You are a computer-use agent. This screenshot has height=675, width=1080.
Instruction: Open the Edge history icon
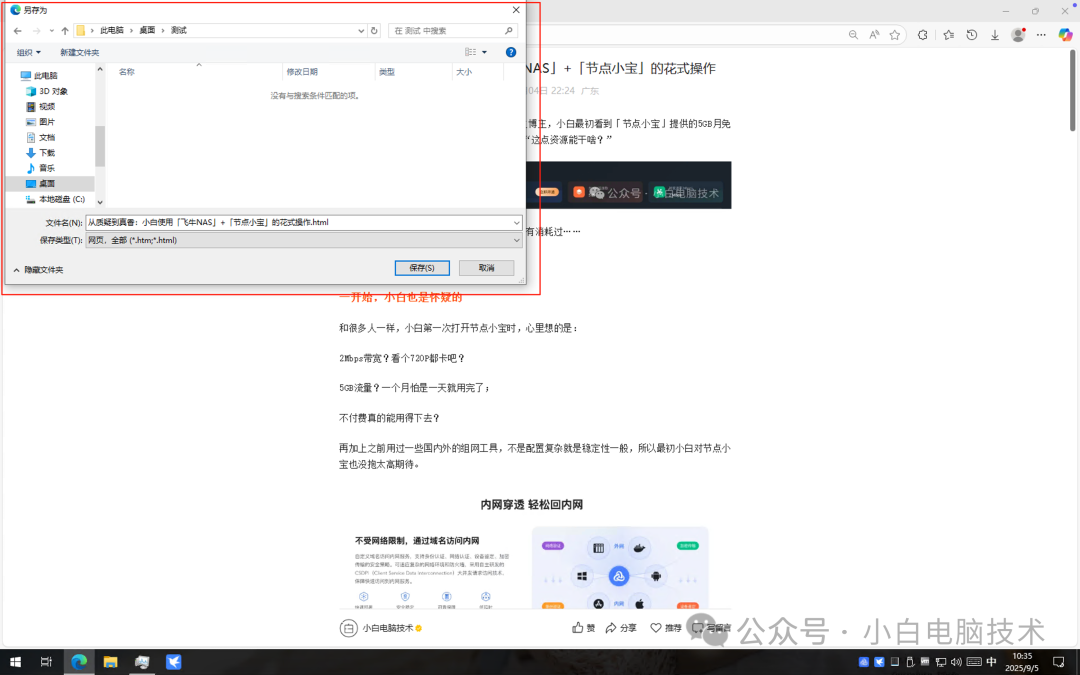[x=972, y=34]
